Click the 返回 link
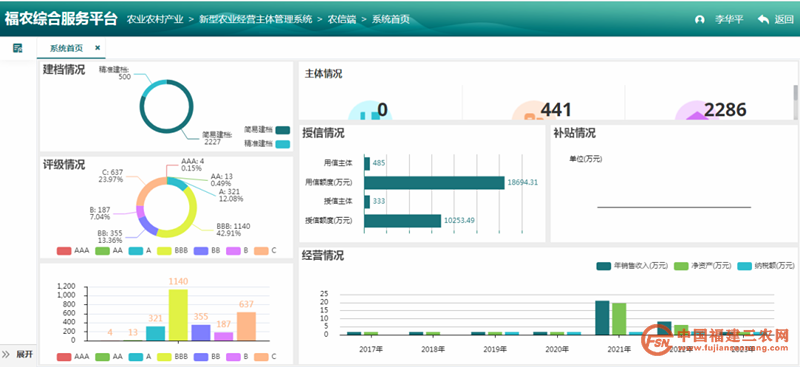This screenshot has height=367, width=800. (784, 19)
